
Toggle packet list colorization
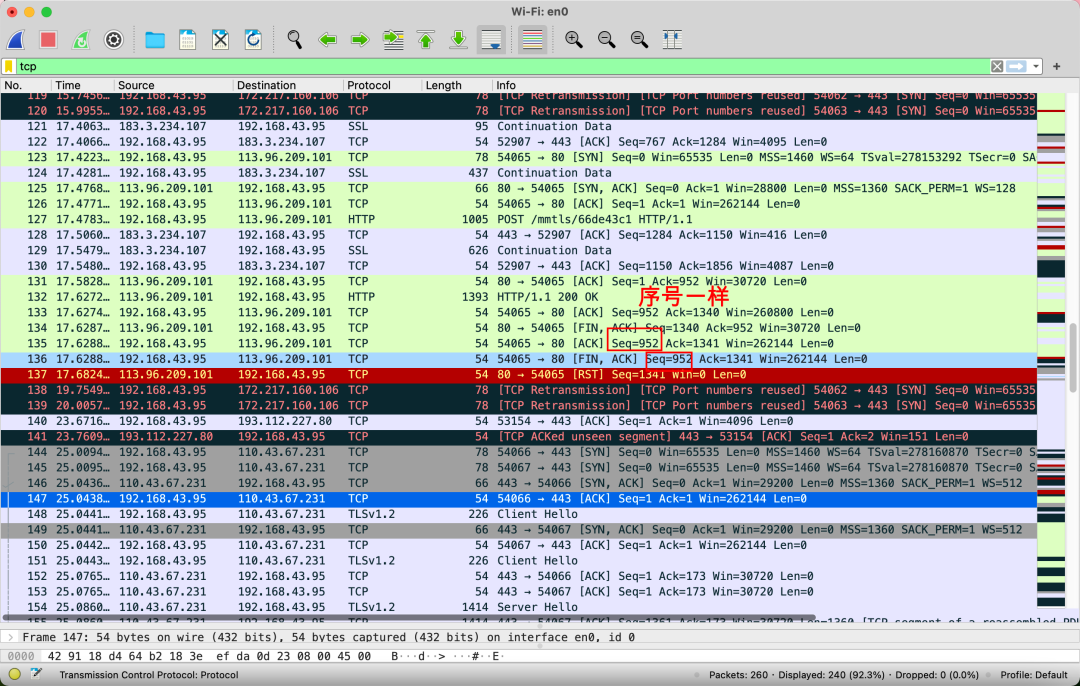[x=532, y=40]
